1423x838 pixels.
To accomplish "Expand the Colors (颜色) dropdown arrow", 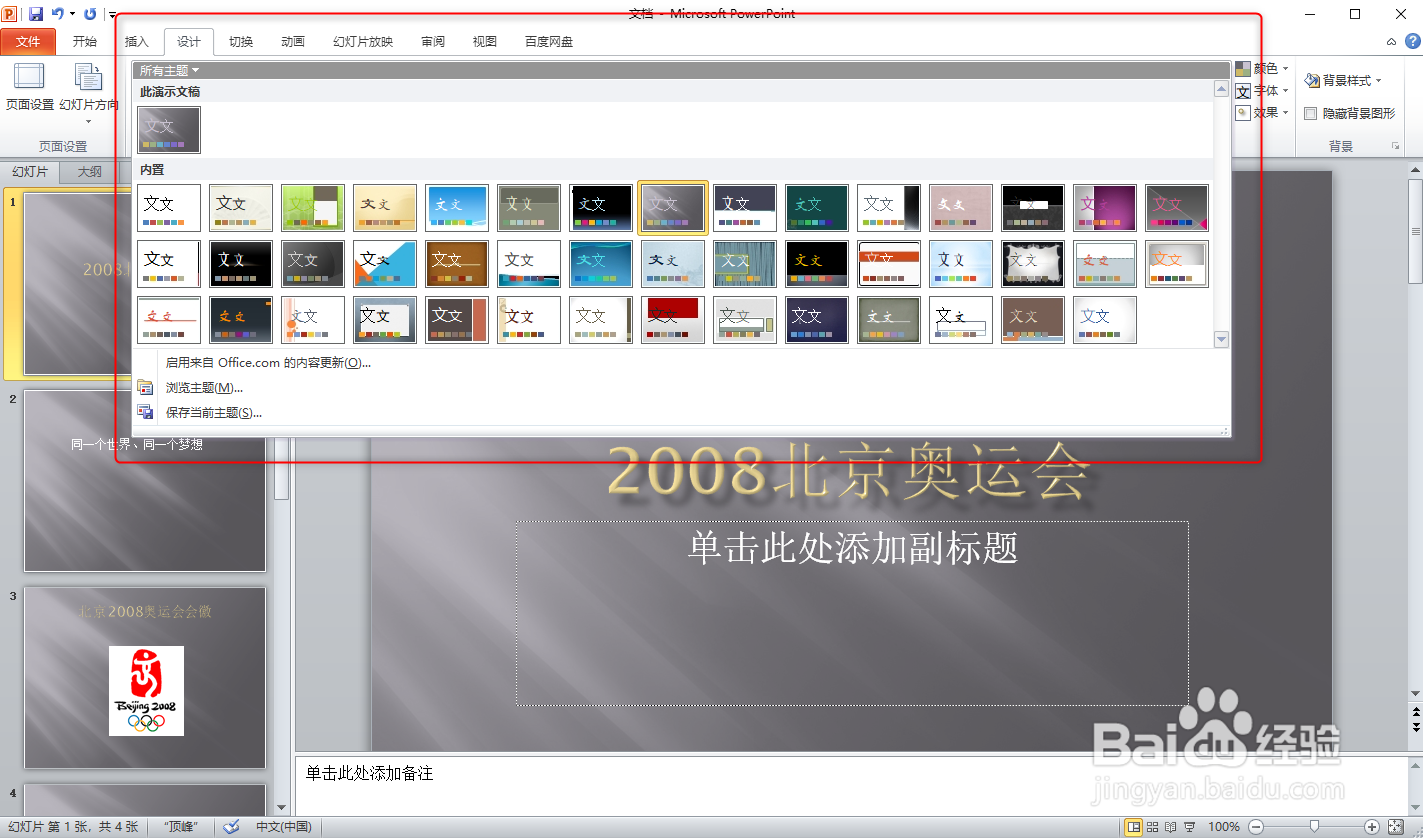I will (1286, 69).
